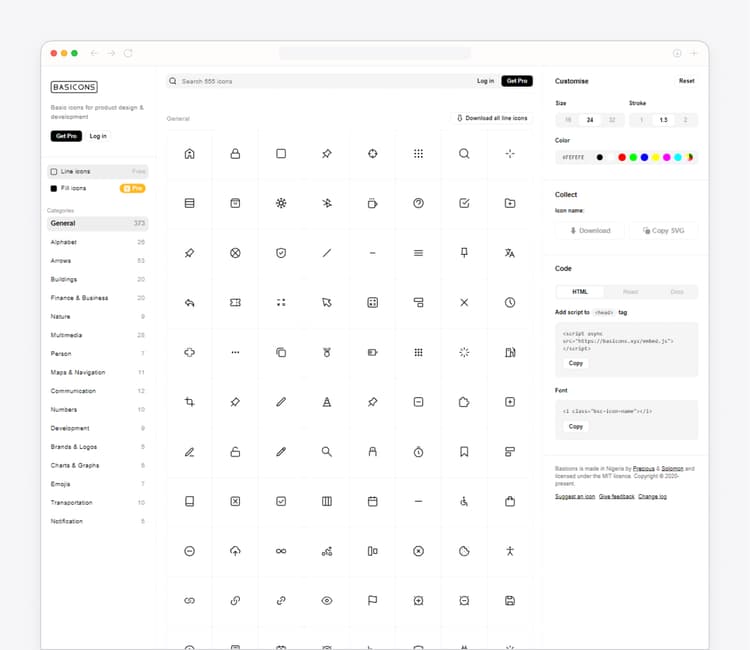This screenshot has height=650, width=750.
Task: Pick the wheelchair accessibility icon
Action: [464, 501]
